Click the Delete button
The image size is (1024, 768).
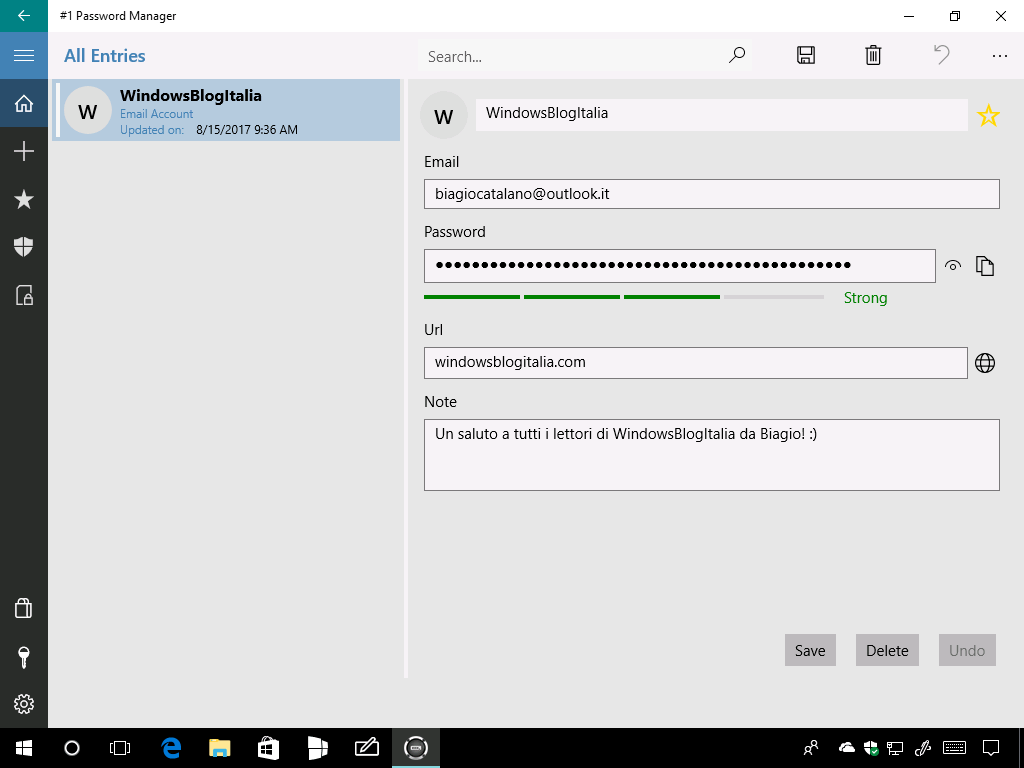click(x=887, y=650)
